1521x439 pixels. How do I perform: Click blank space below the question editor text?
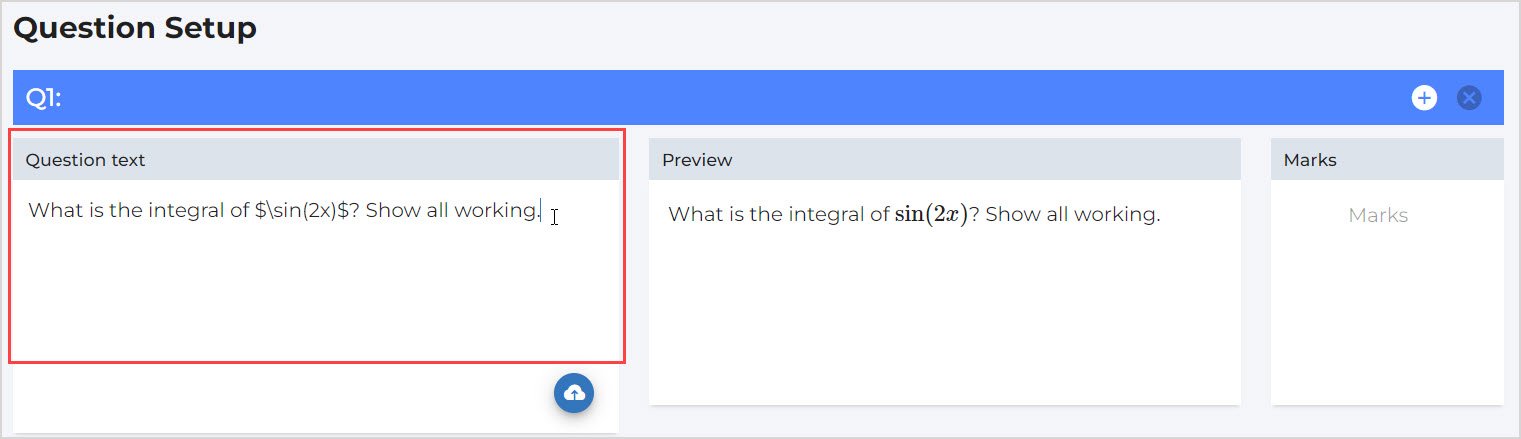pyautogui.click(x=315, y=300)
